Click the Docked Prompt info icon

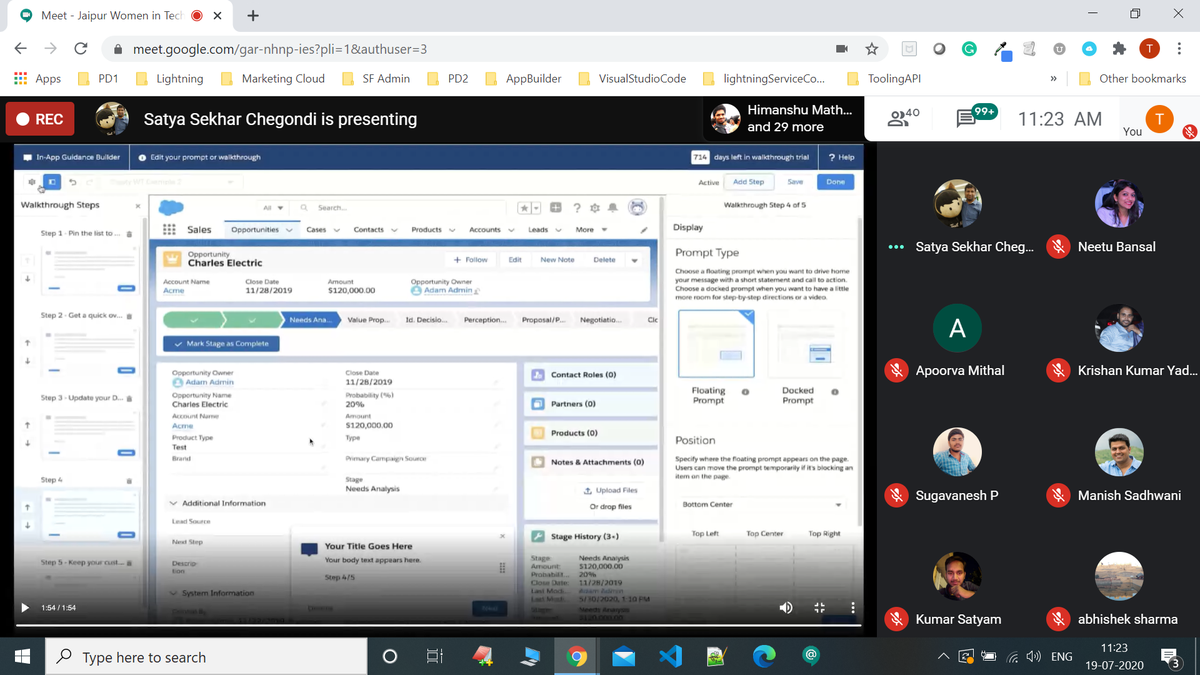[834, 392]
